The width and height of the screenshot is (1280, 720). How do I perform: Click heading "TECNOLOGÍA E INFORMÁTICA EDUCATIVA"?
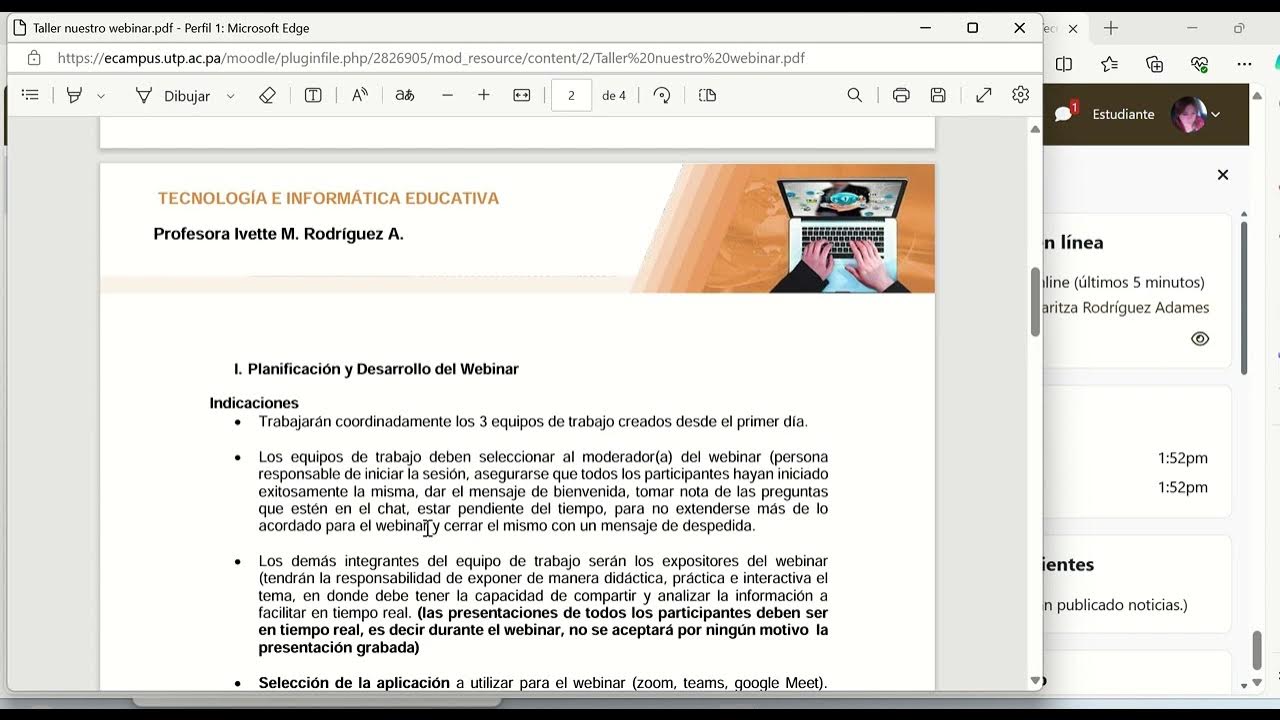click(328, 198)
